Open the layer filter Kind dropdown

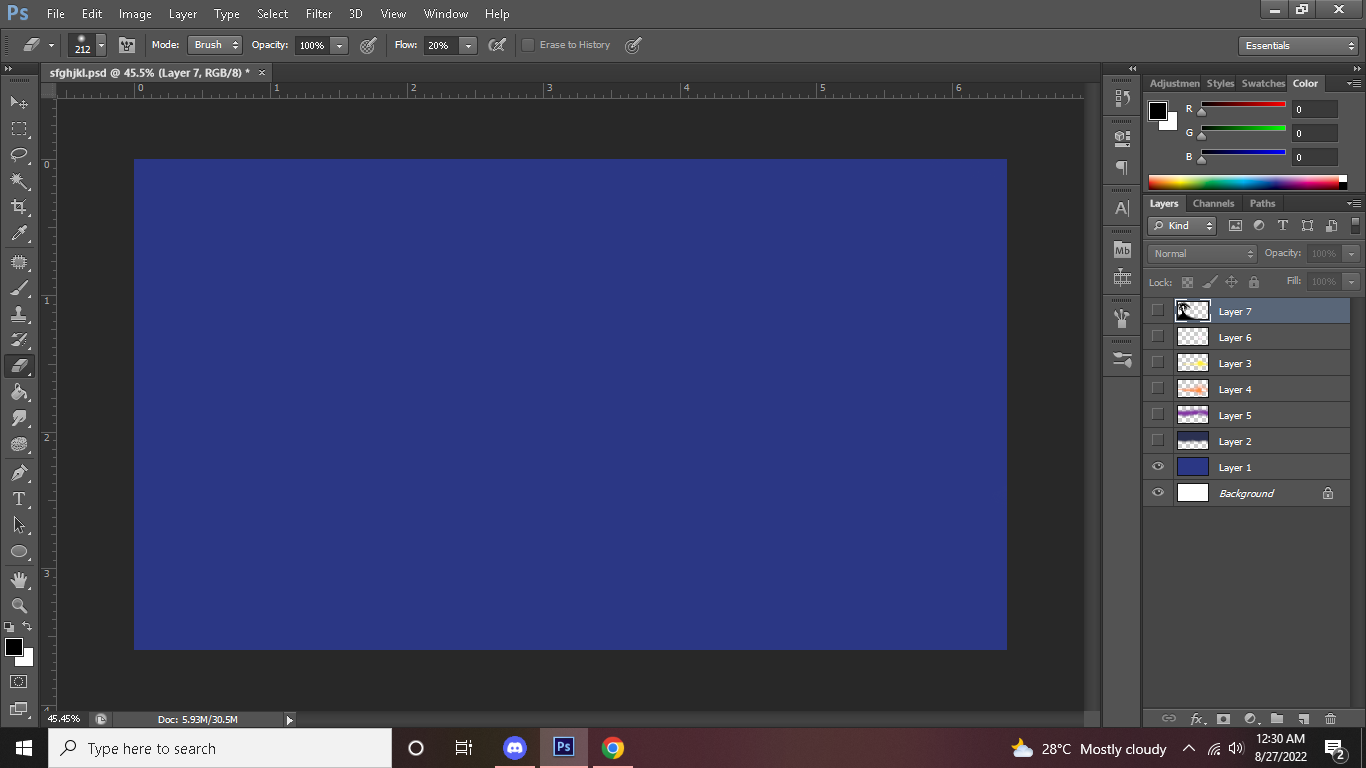[x=1182, y=226]
